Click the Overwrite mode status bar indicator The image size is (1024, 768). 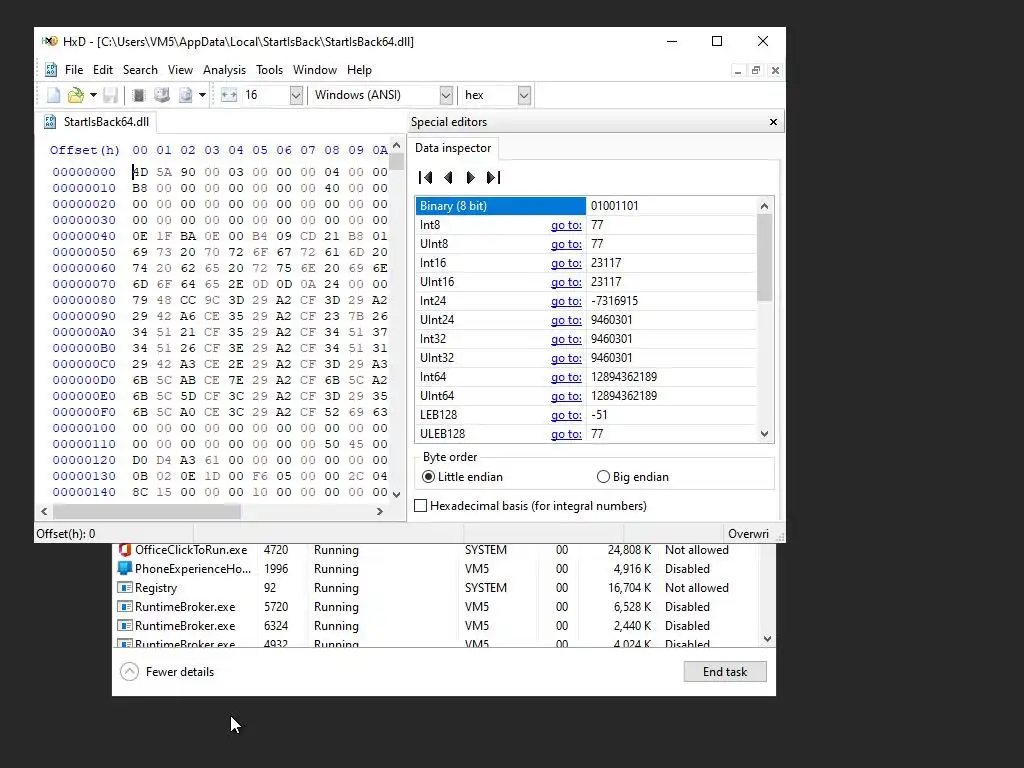point(748,534)
